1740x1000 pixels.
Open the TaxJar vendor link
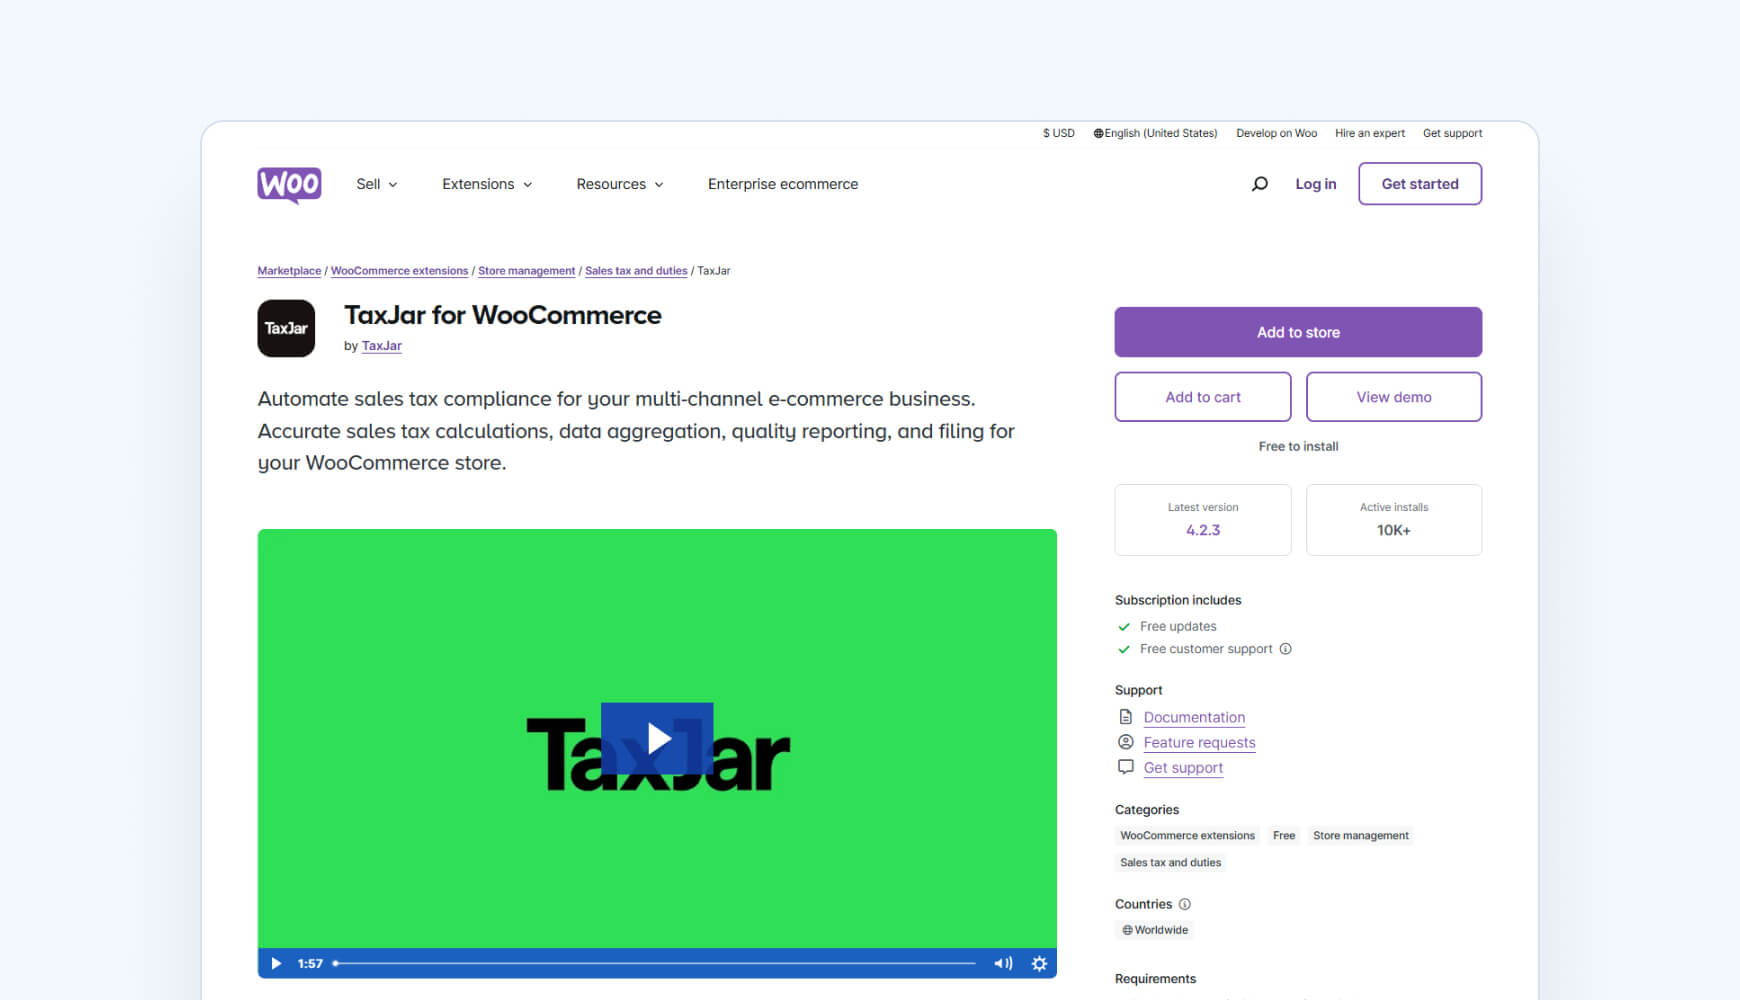(x=382, y=346)
